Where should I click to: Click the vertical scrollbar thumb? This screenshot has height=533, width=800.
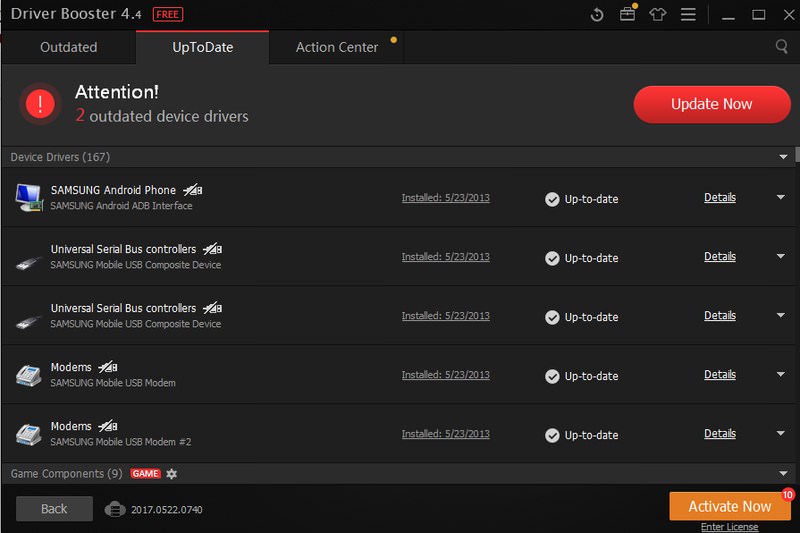pos(797,155)
